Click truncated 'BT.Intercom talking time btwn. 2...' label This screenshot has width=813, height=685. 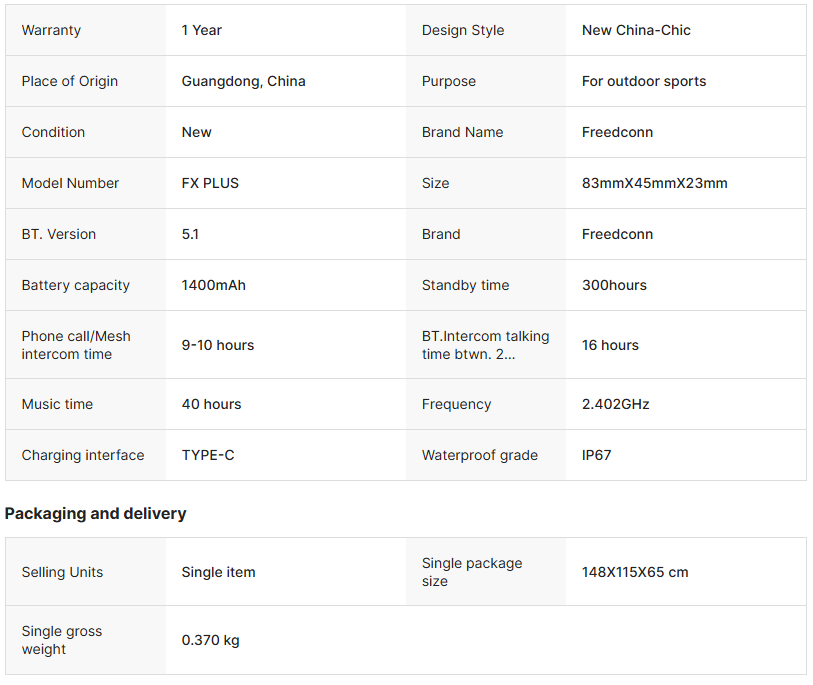[x=485, y=345]
